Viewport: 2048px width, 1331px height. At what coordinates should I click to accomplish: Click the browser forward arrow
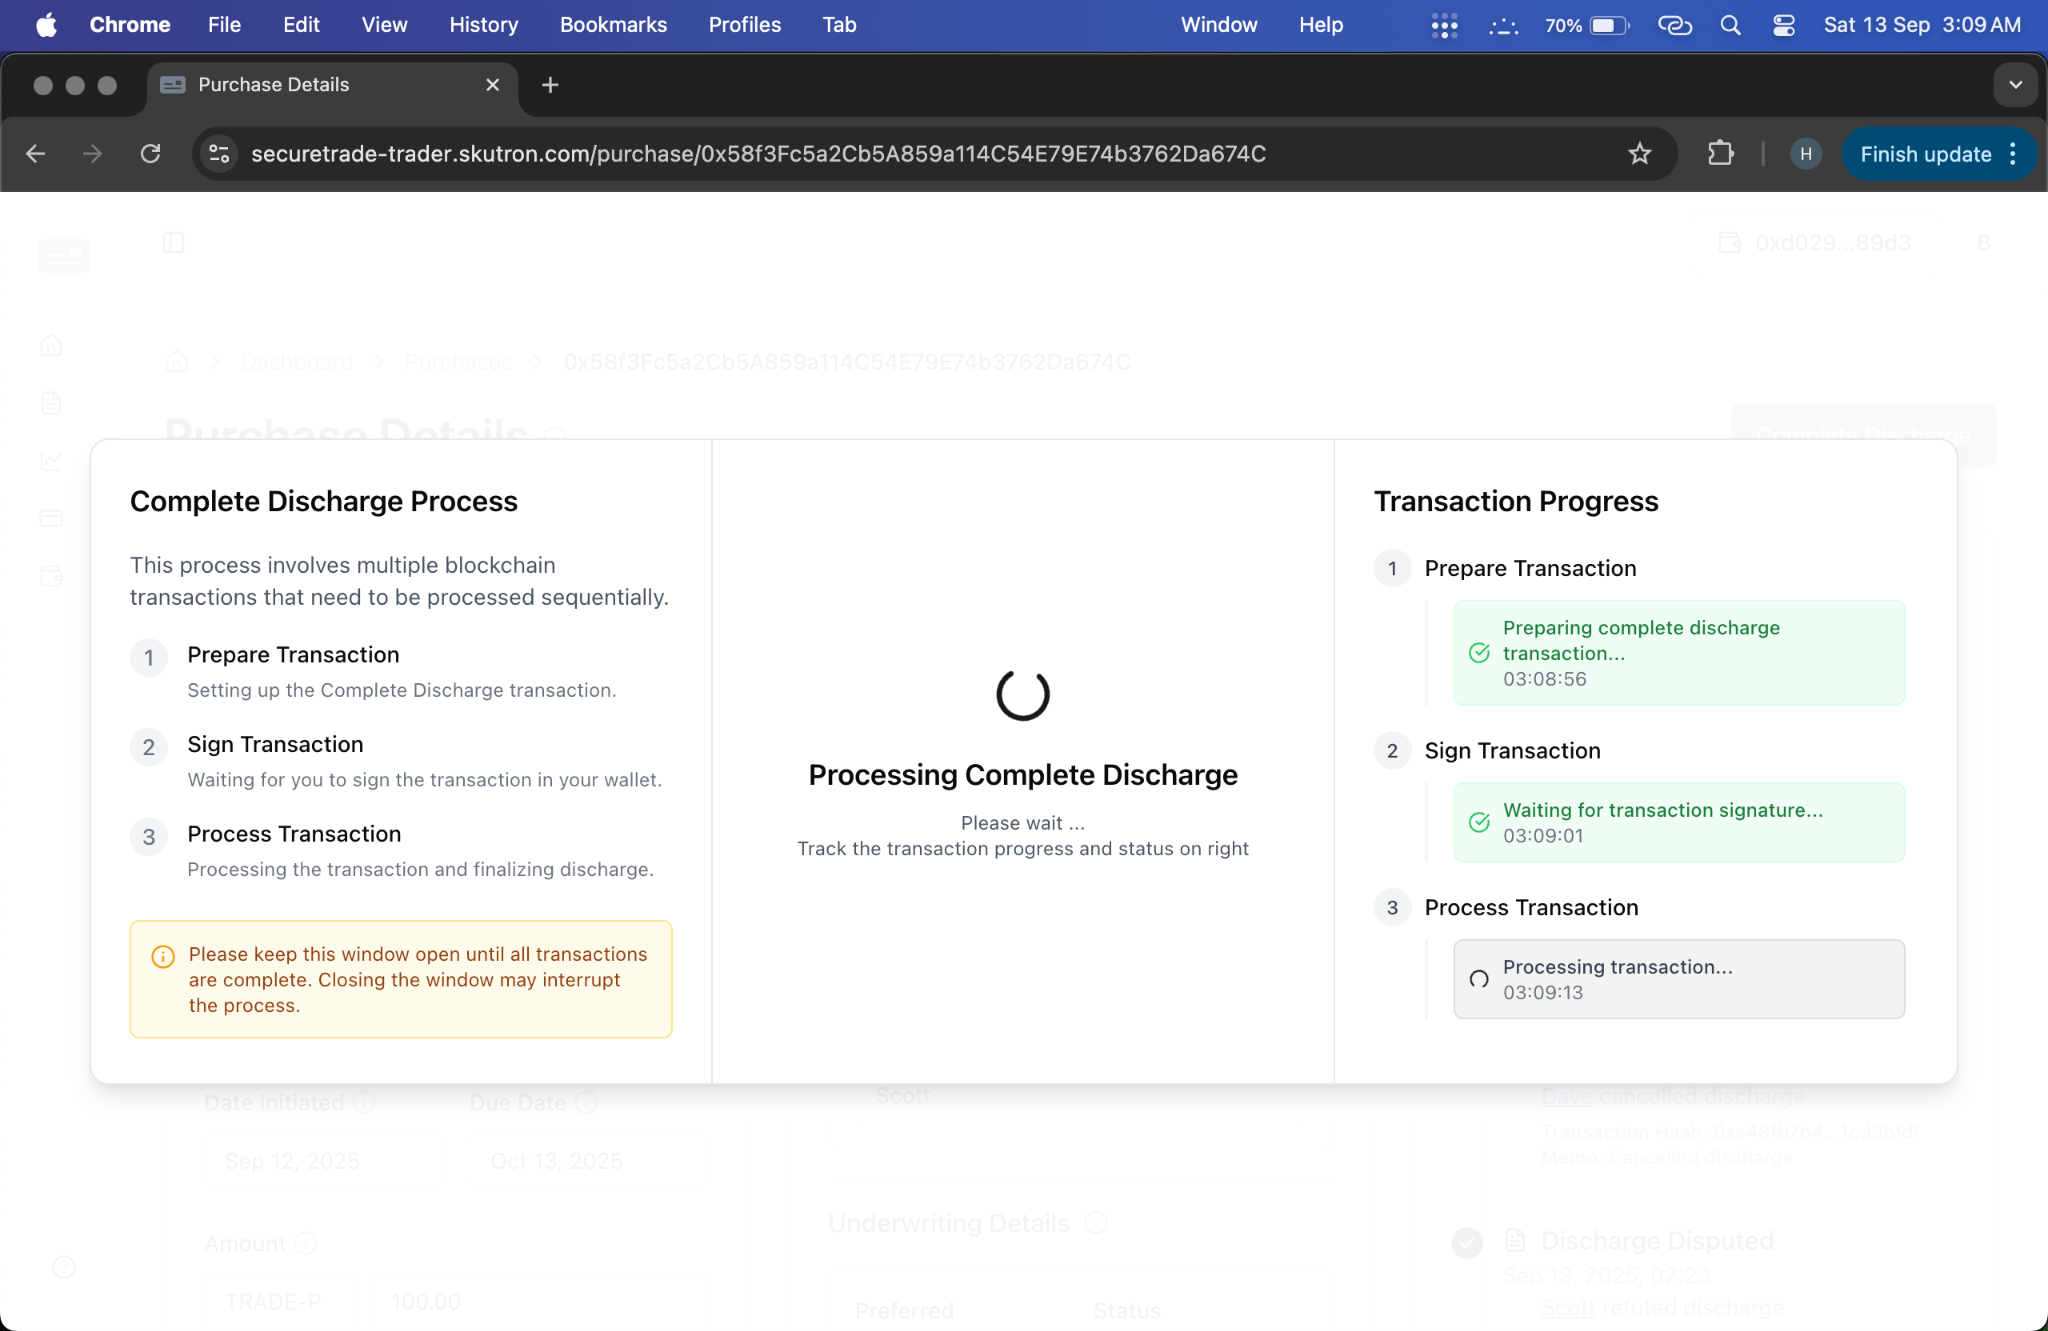[92, 154]
